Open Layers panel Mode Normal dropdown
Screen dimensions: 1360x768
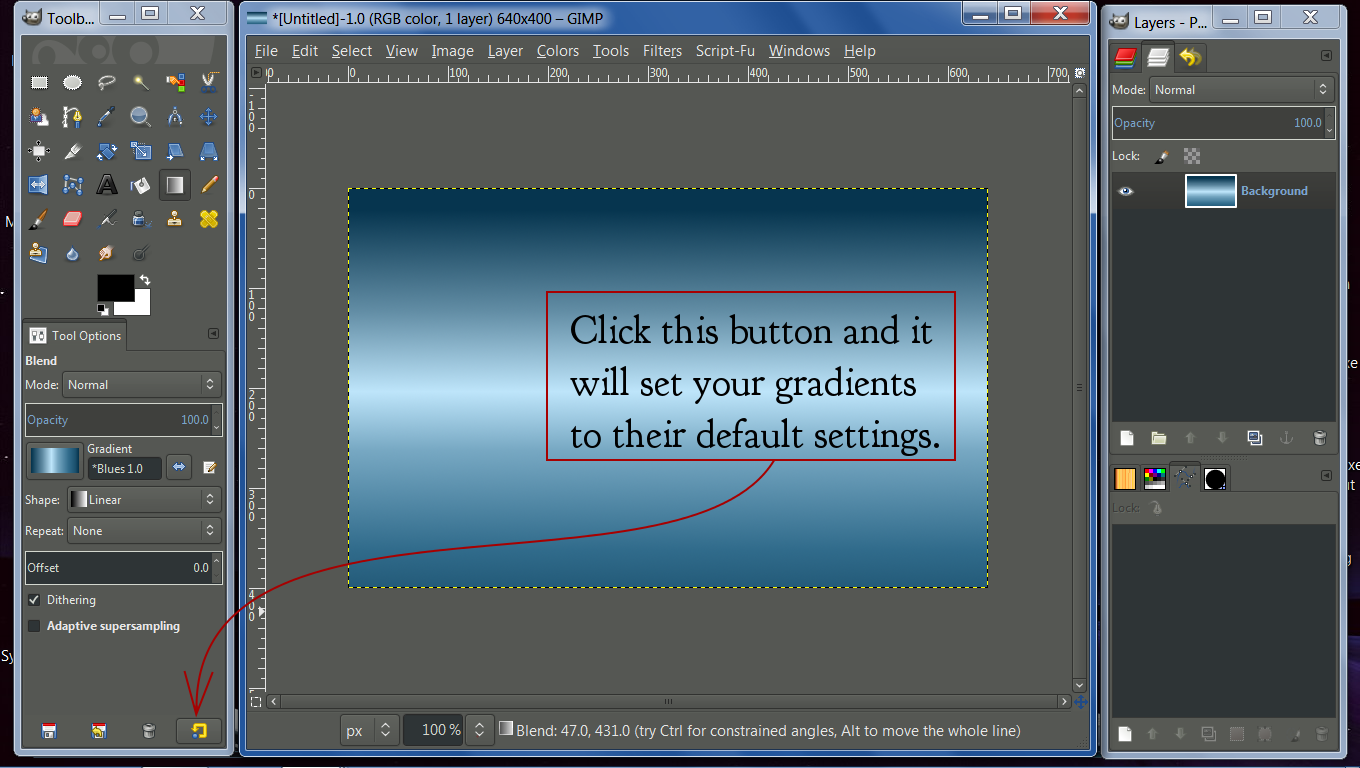pos(1242,89)
